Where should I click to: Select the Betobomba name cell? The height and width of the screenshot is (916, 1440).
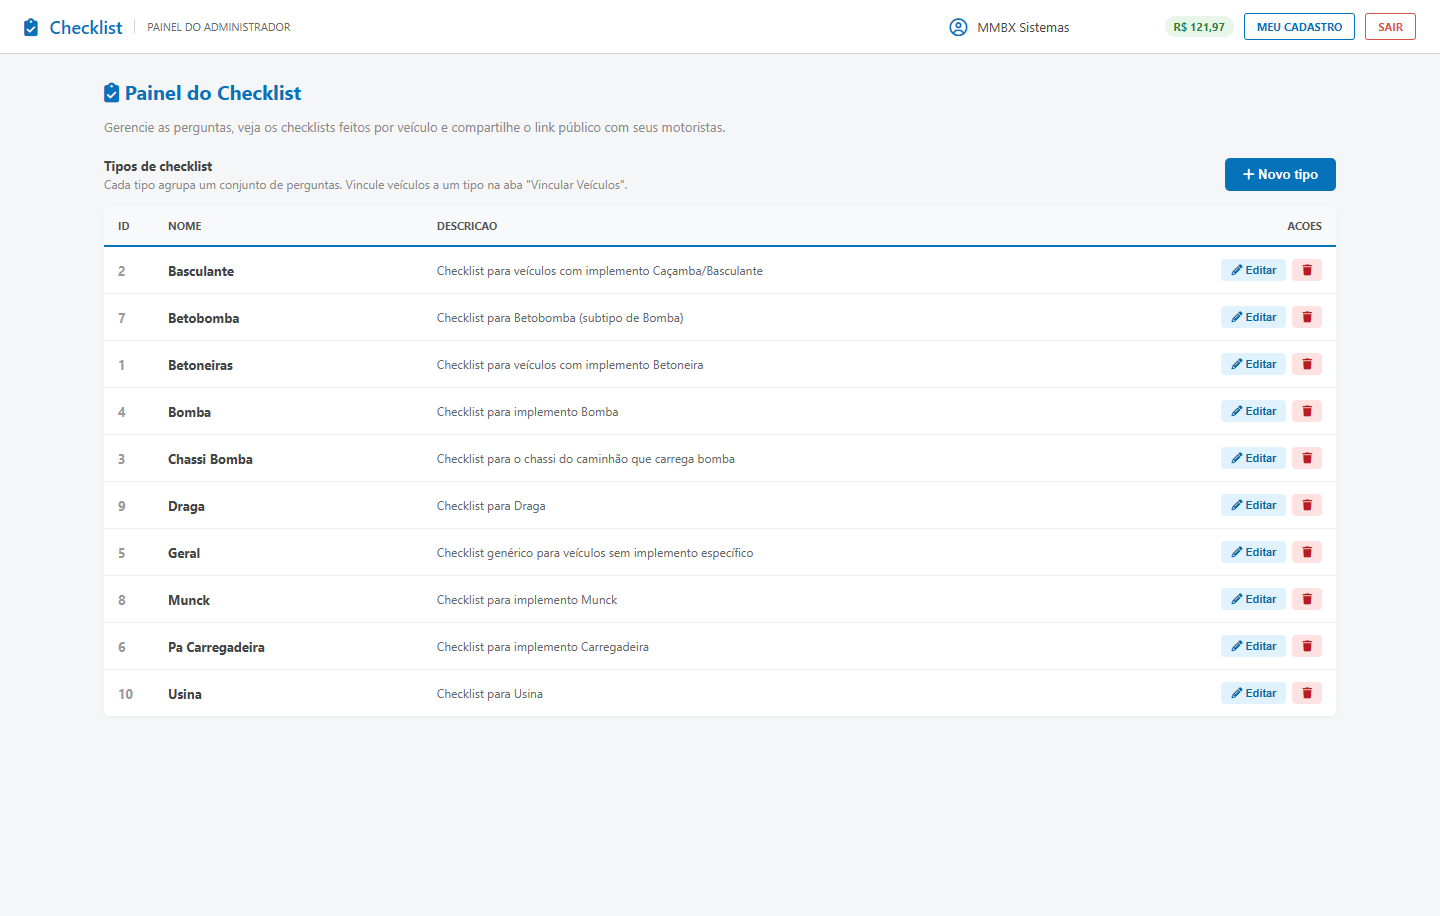click(x=204, y=318)
